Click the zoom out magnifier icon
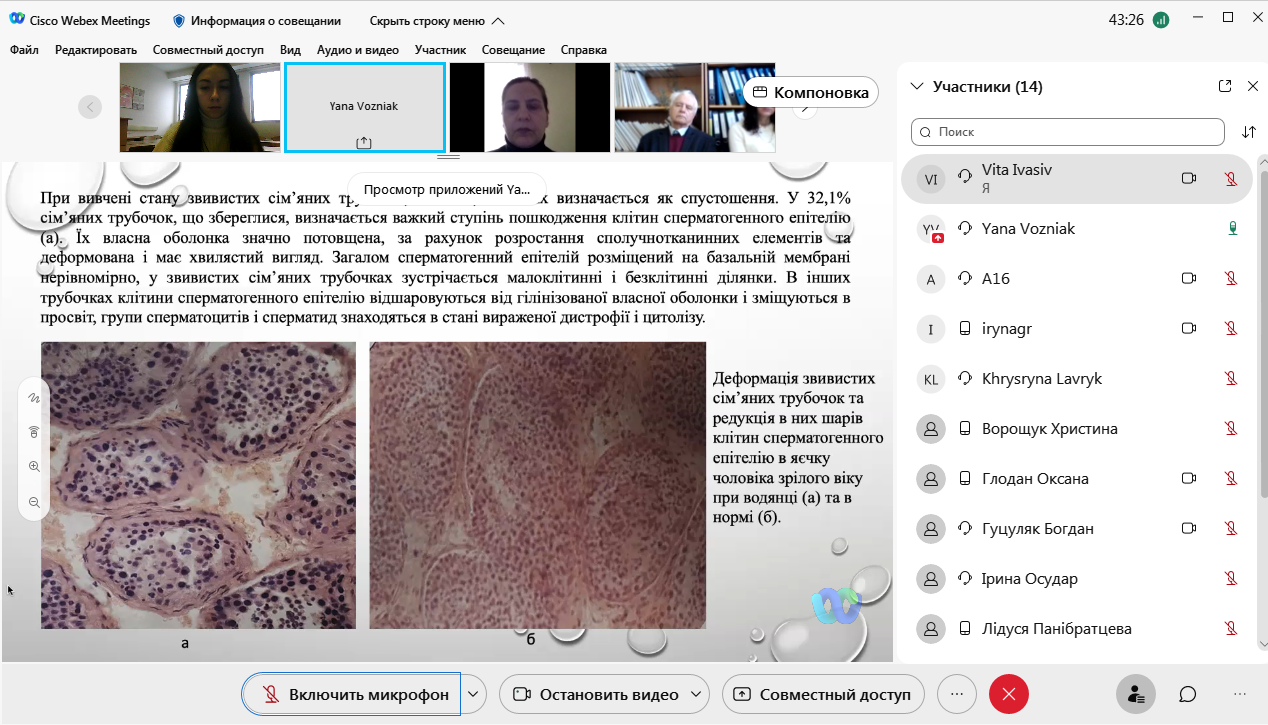Viewport: 1268px width, 725px height. pos(34,502)
